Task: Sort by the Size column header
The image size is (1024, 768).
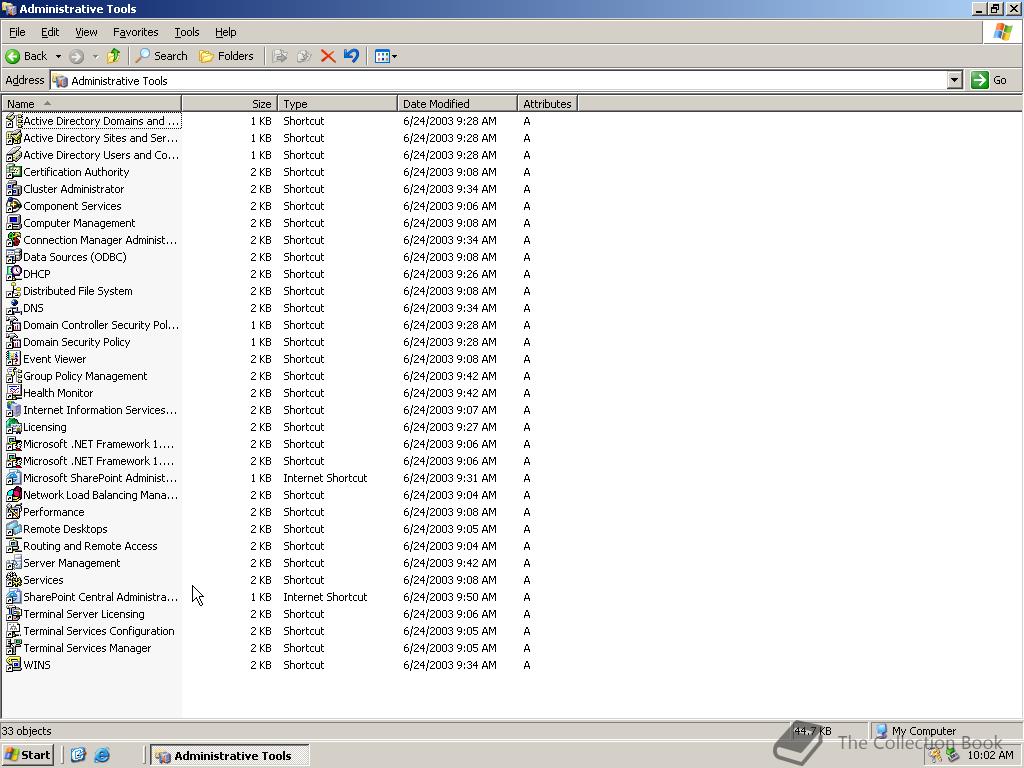Action: [230, 104]
